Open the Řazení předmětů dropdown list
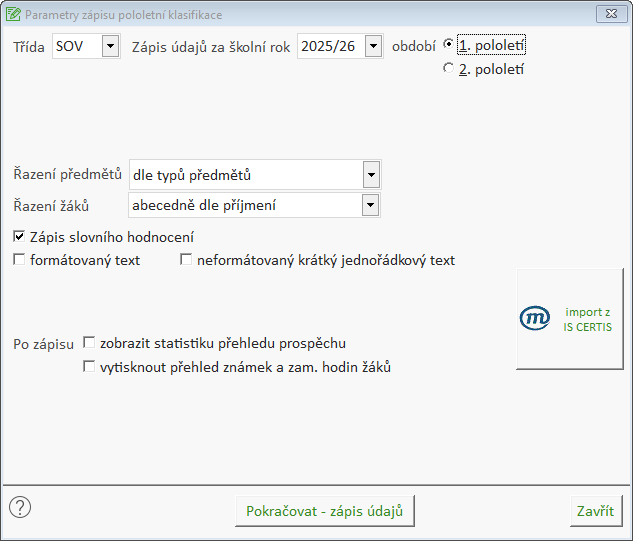633x541 pixels. [x=371, y=175]
